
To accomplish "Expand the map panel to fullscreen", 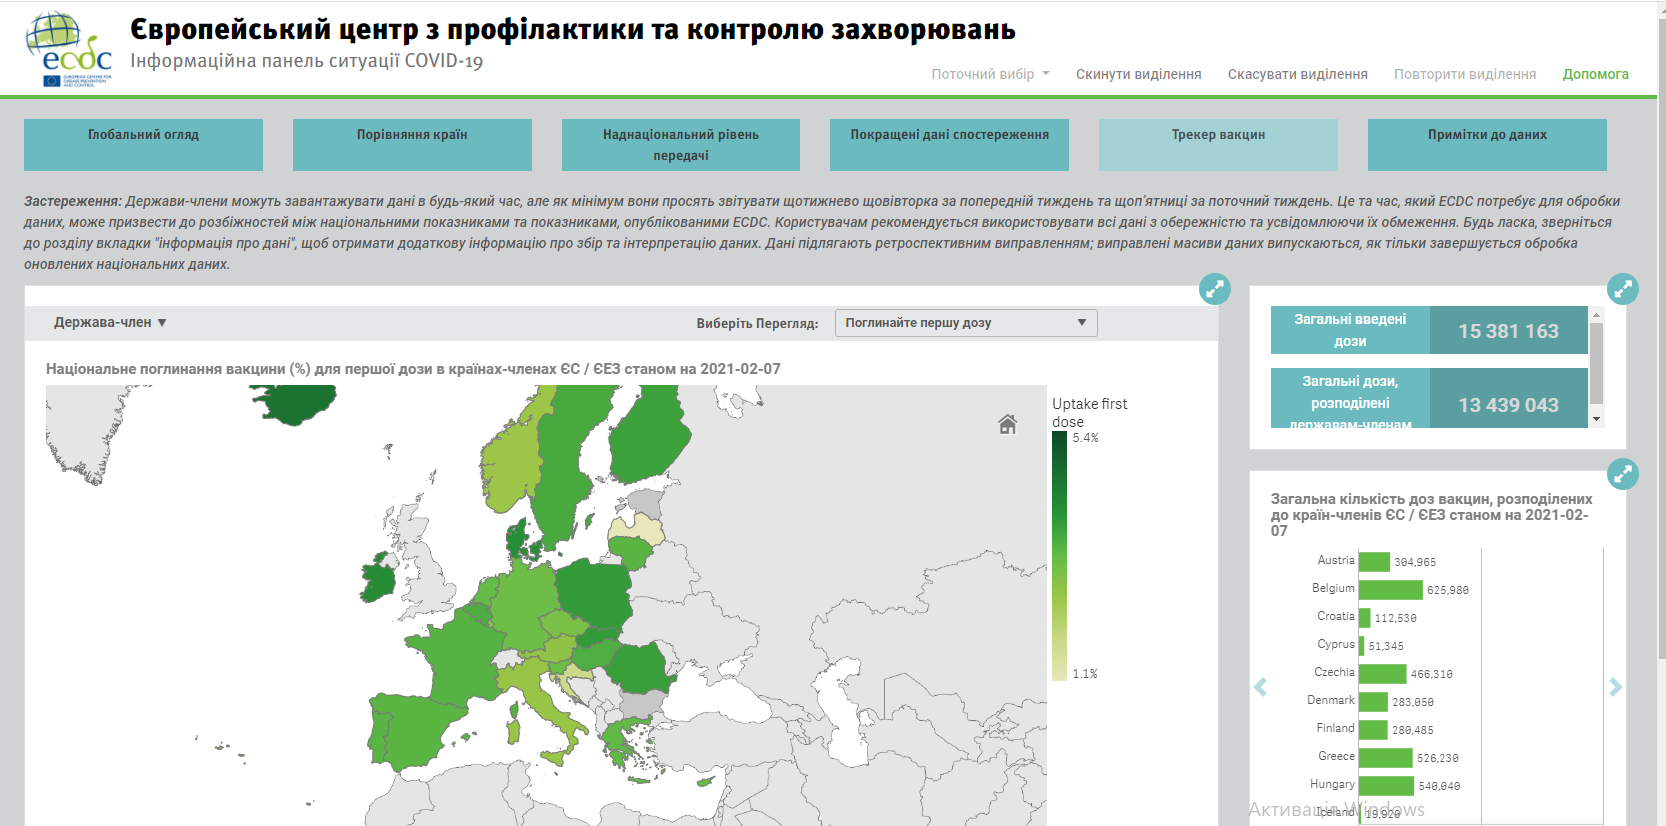I will [1214, 289].
